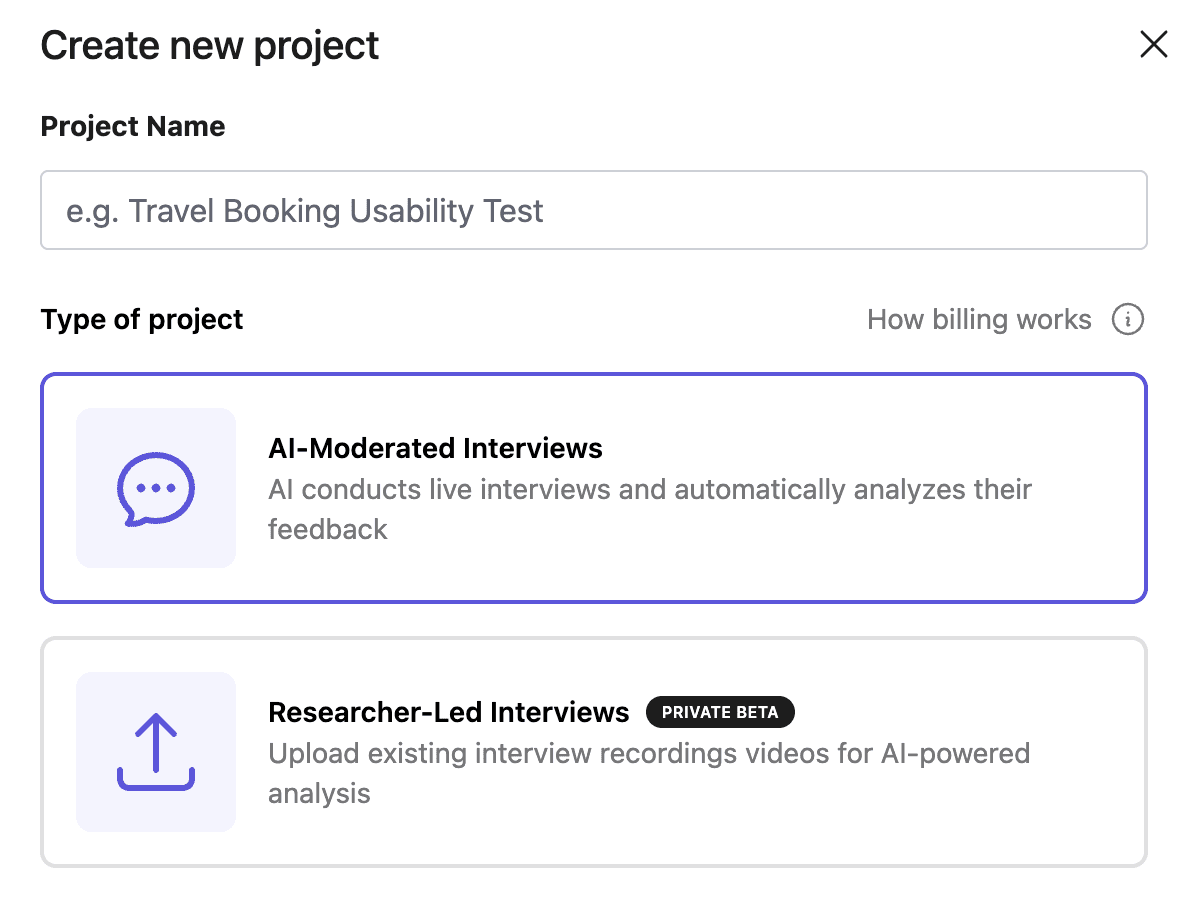
Task: Click the PRIVATE BETA badge
Action: (x=720, y=712)
